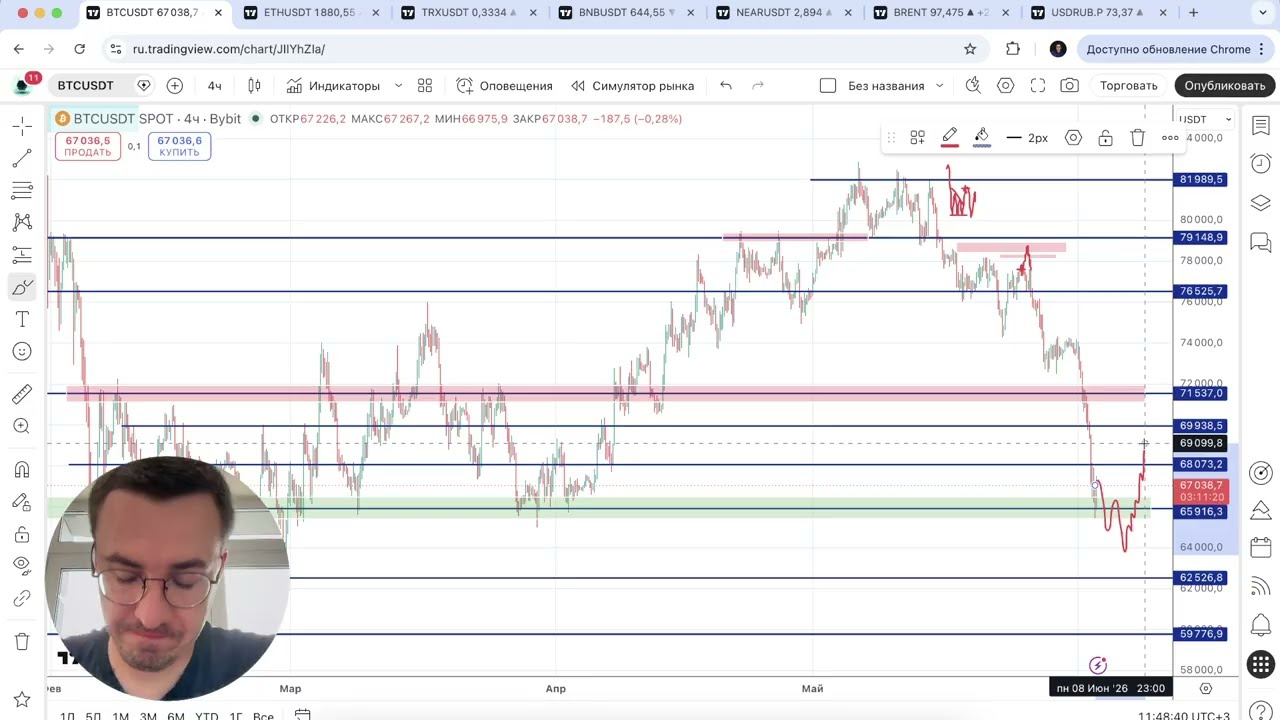Open drawing templates in floating toolbar
Image resolution: width=1280 pixels, height=720 pixels.
[917, 138]
